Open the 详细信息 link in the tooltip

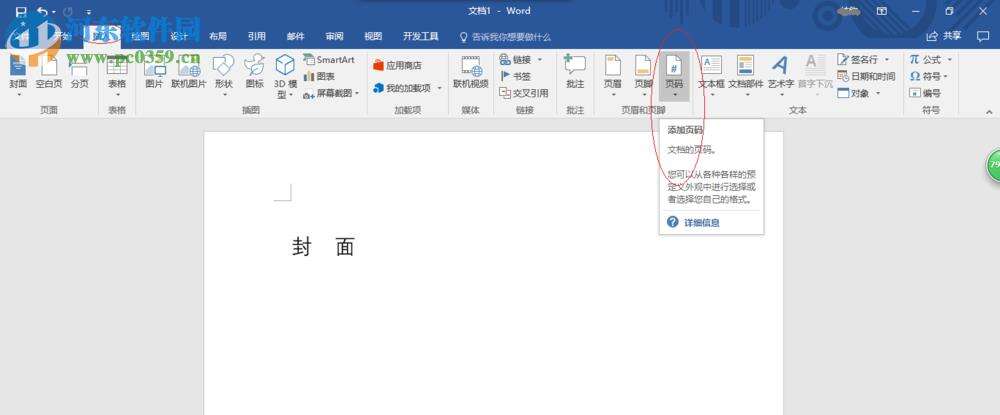pos(700,222)
